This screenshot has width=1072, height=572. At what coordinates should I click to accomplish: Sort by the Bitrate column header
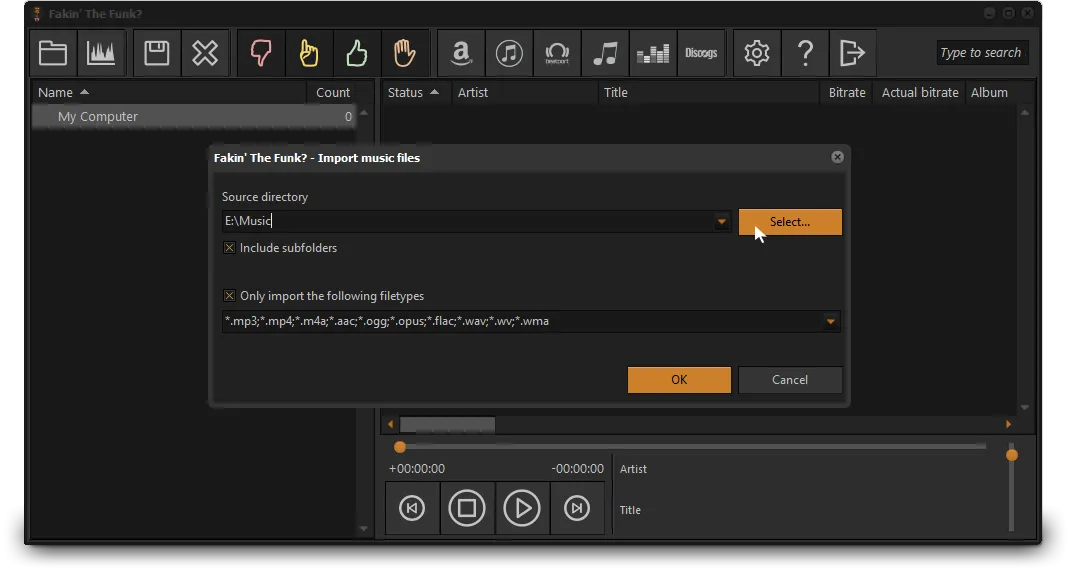pyautogui.click(x=847, y=92)
